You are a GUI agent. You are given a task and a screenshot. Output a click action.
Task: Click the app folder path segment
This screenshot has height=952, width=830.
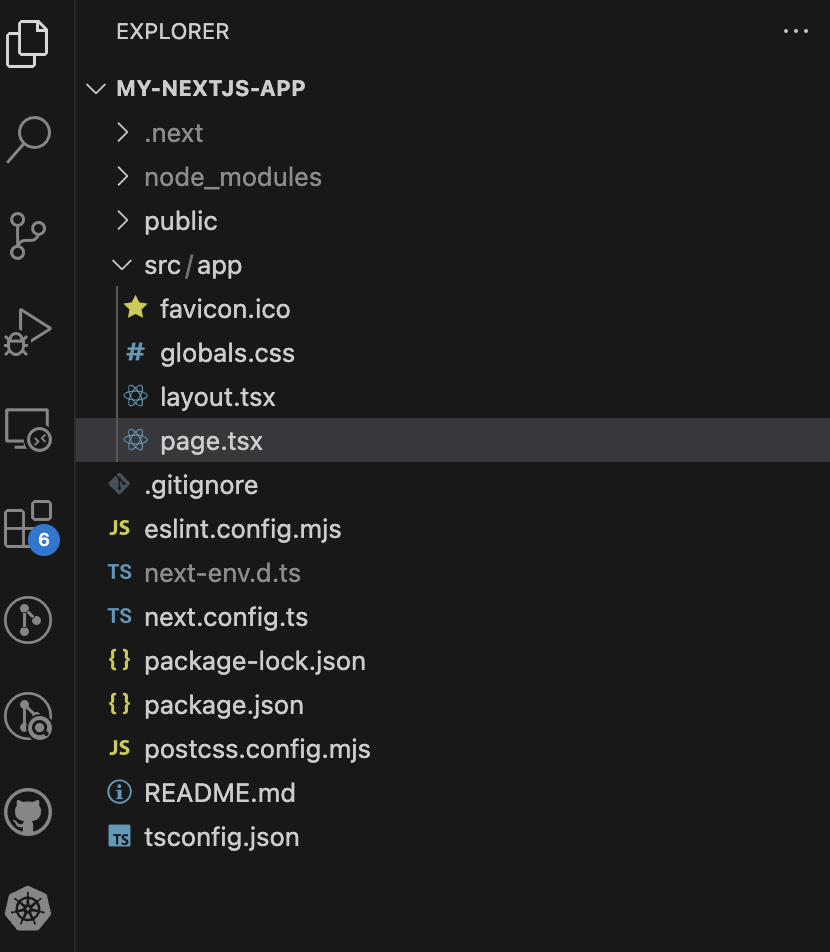tap(220, 266)
